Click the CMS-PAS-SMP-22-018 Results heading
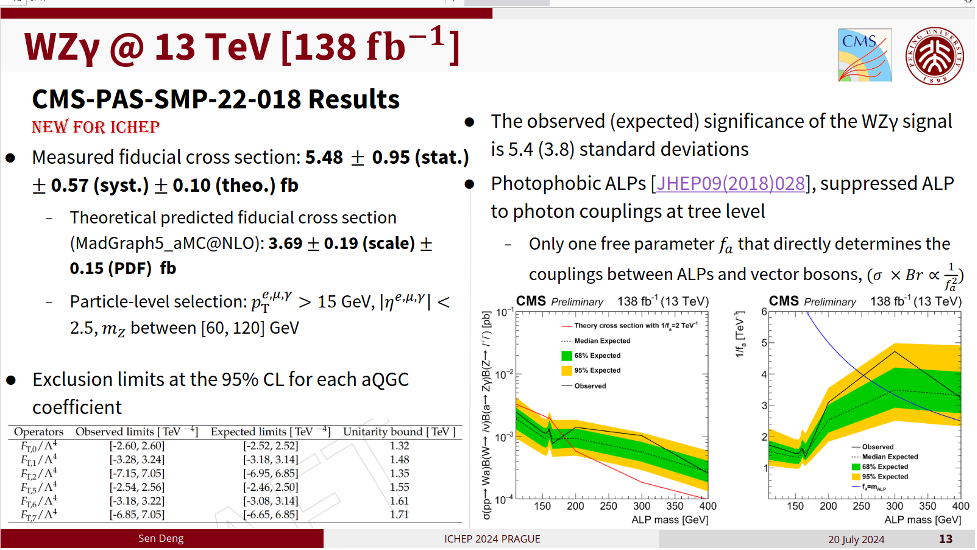977x550 pixels. (216, 99)
